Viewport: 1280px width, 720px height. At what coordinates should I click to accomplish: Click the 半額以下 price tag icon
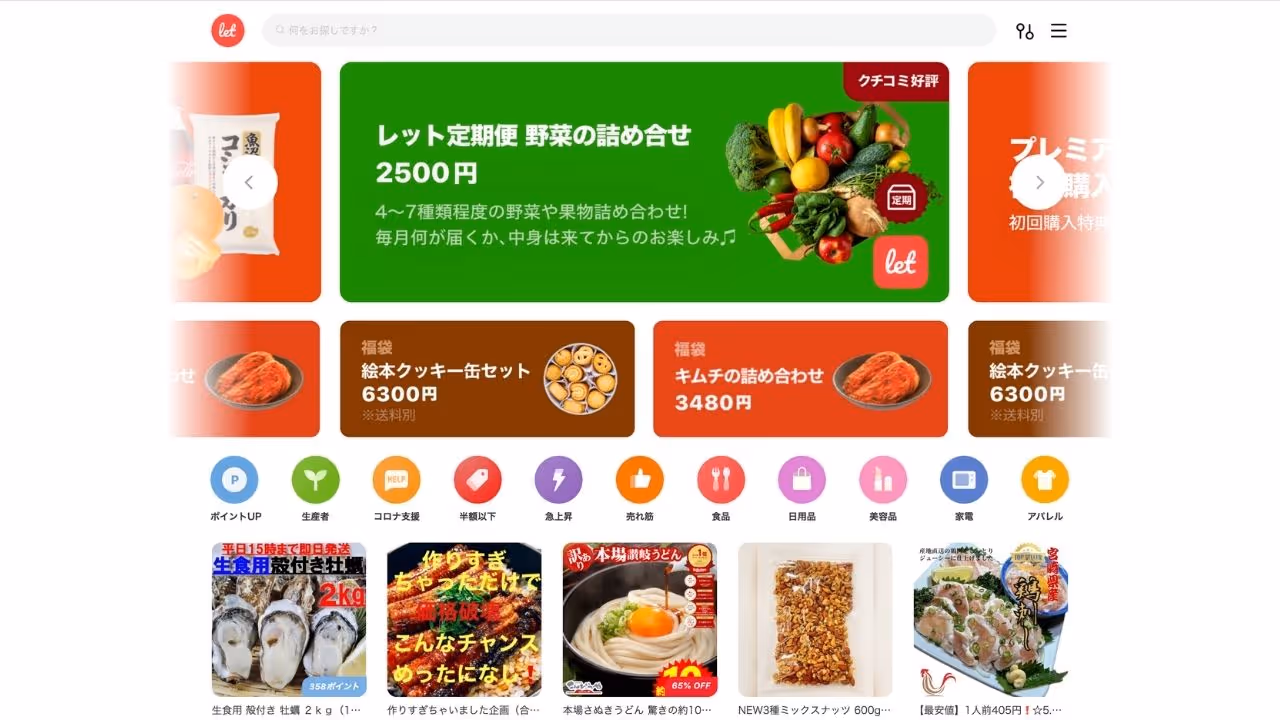tap(477, 480)
